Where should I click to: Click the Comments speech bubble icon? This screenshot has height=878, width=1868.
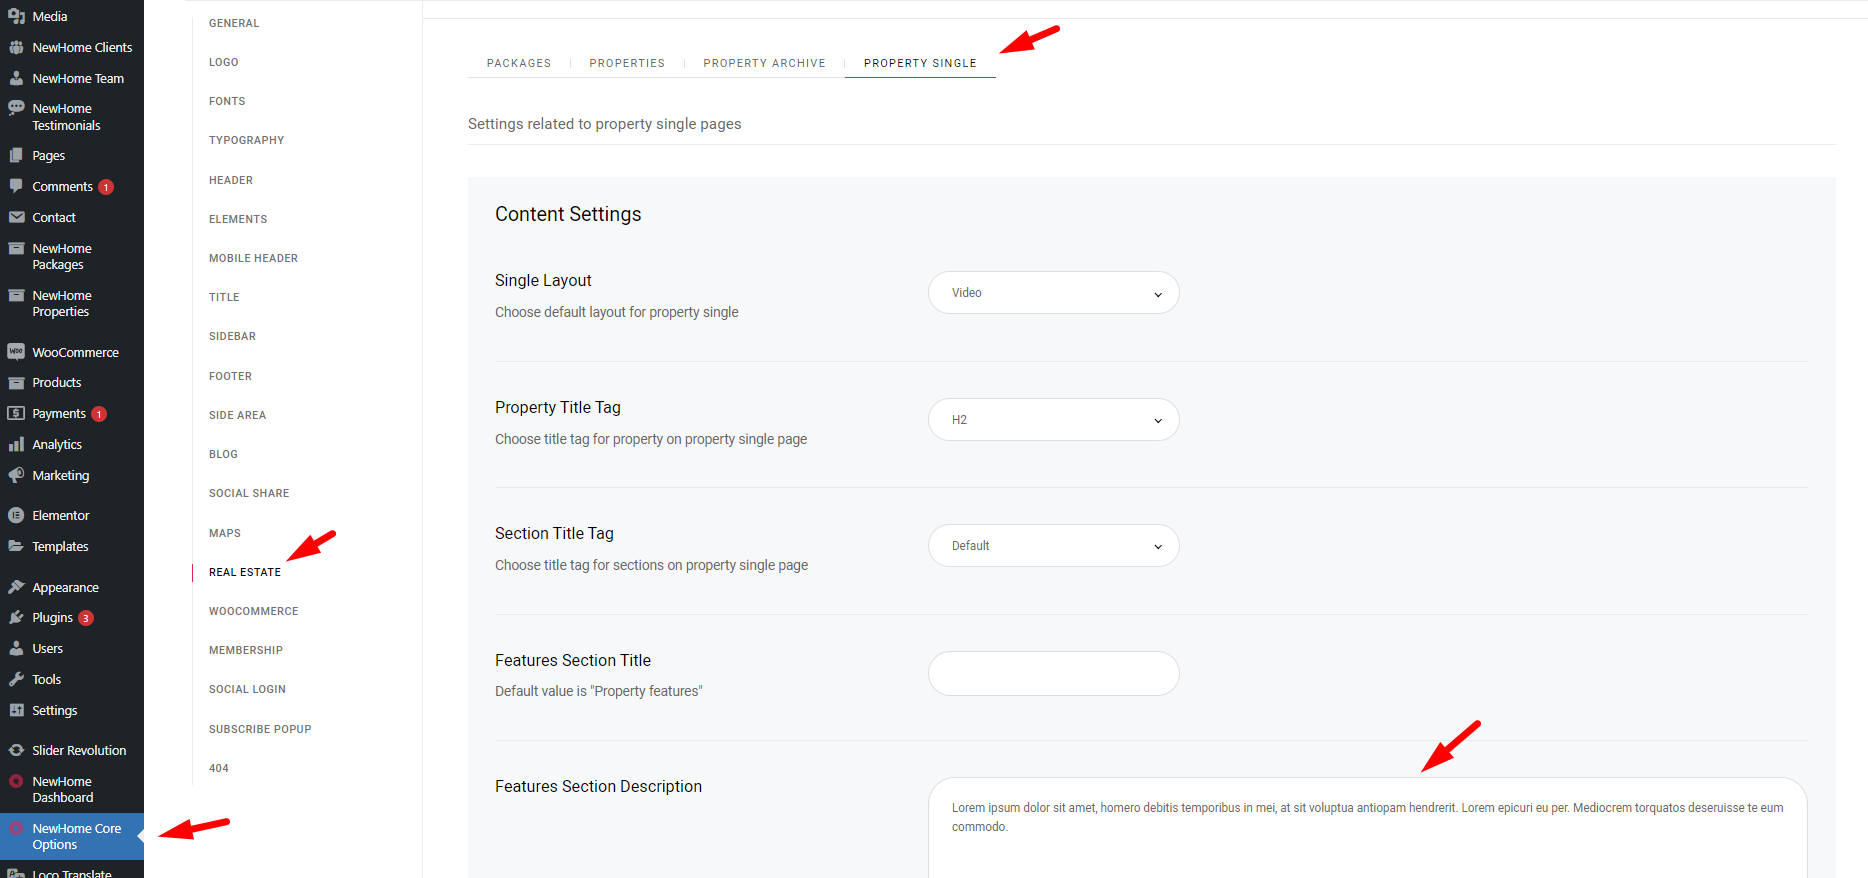click(x=16, y=186)
